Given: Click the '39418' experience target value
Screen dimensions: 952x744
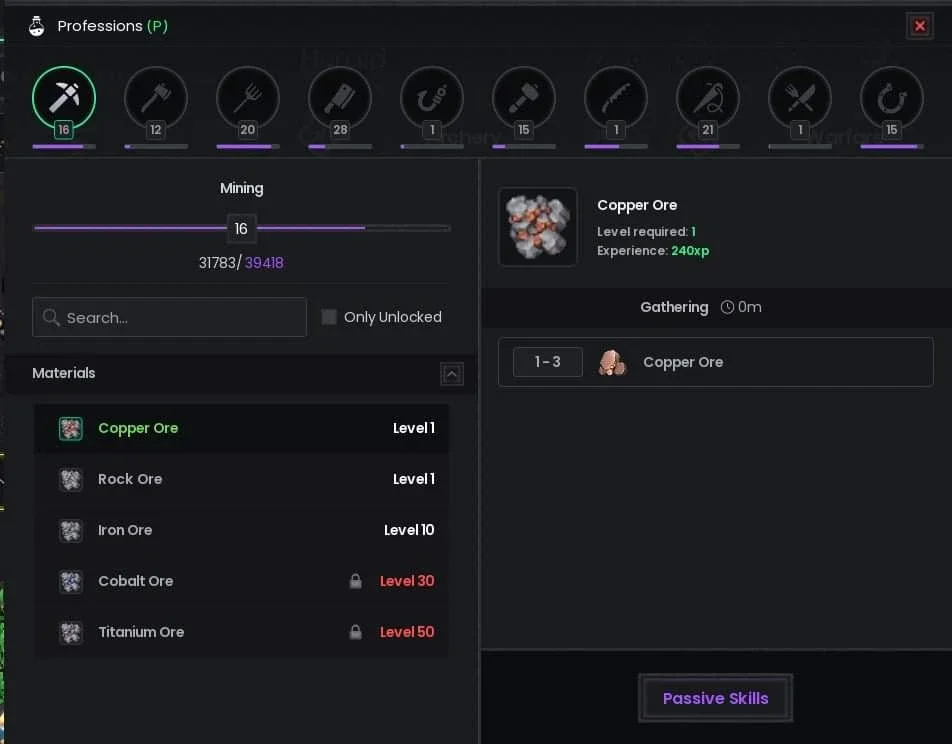Looking at the screenshot, I should [x=264, y=263].
